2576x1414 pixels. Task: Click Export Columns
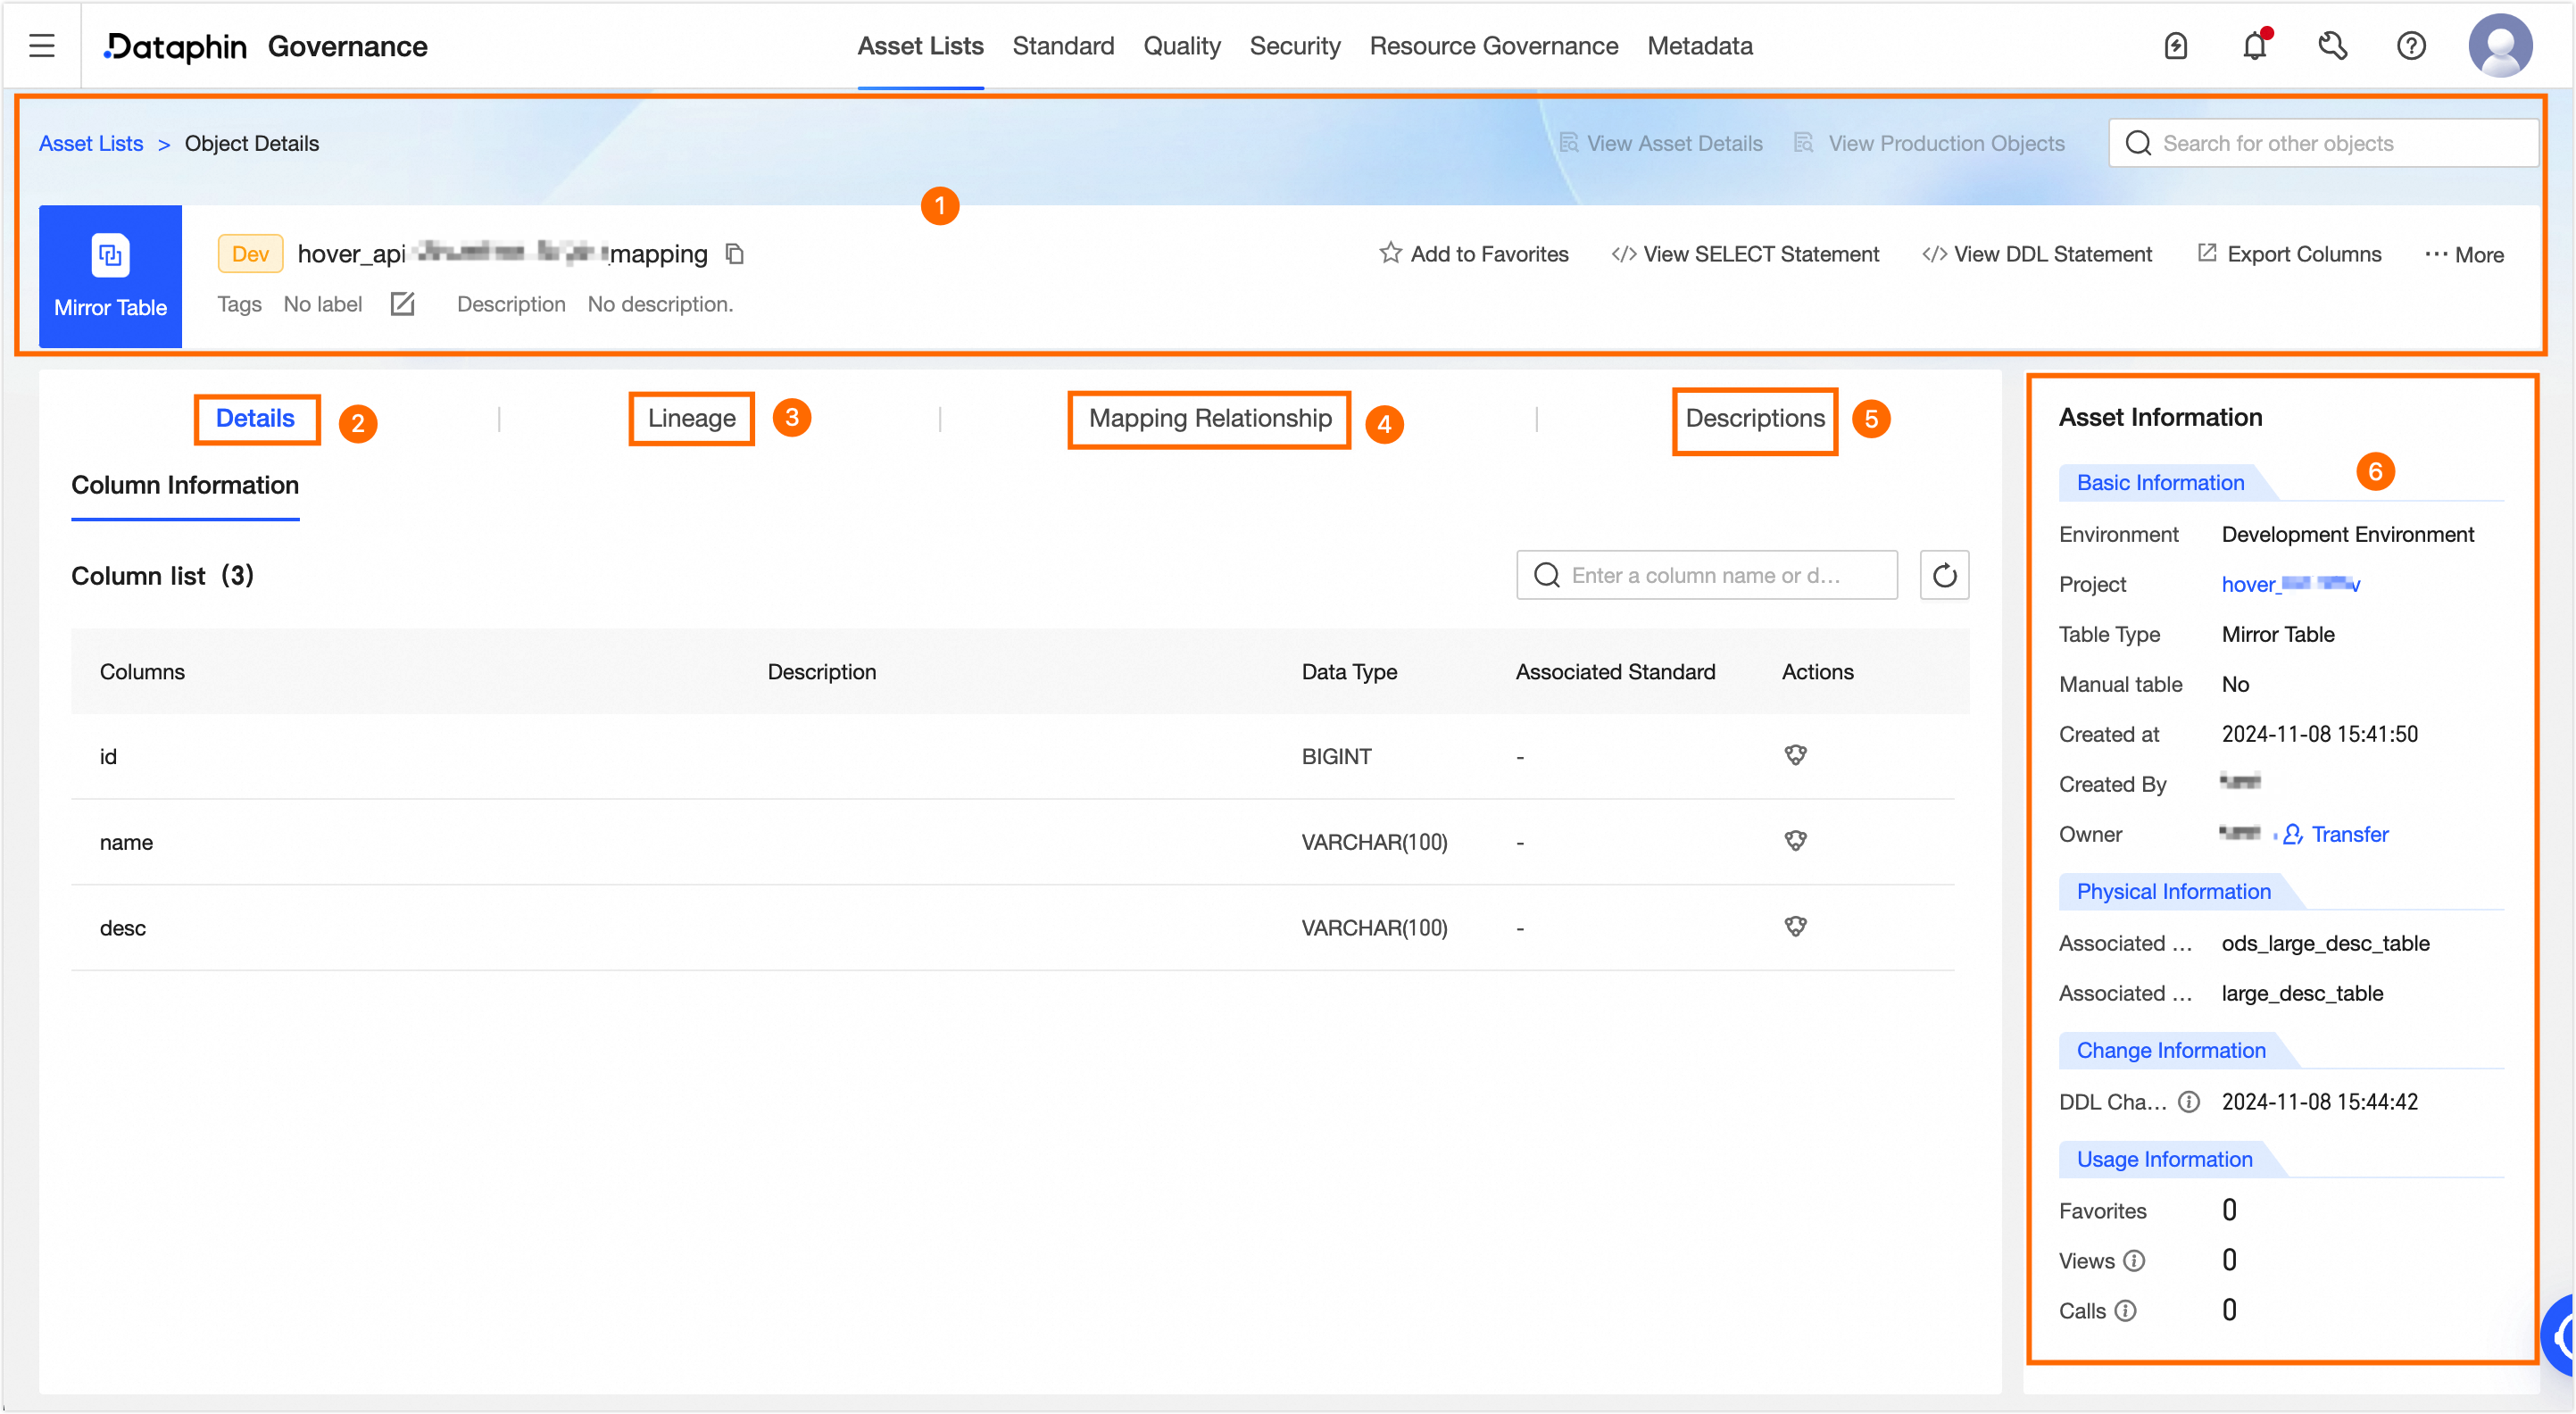[x=2290, y=254]
